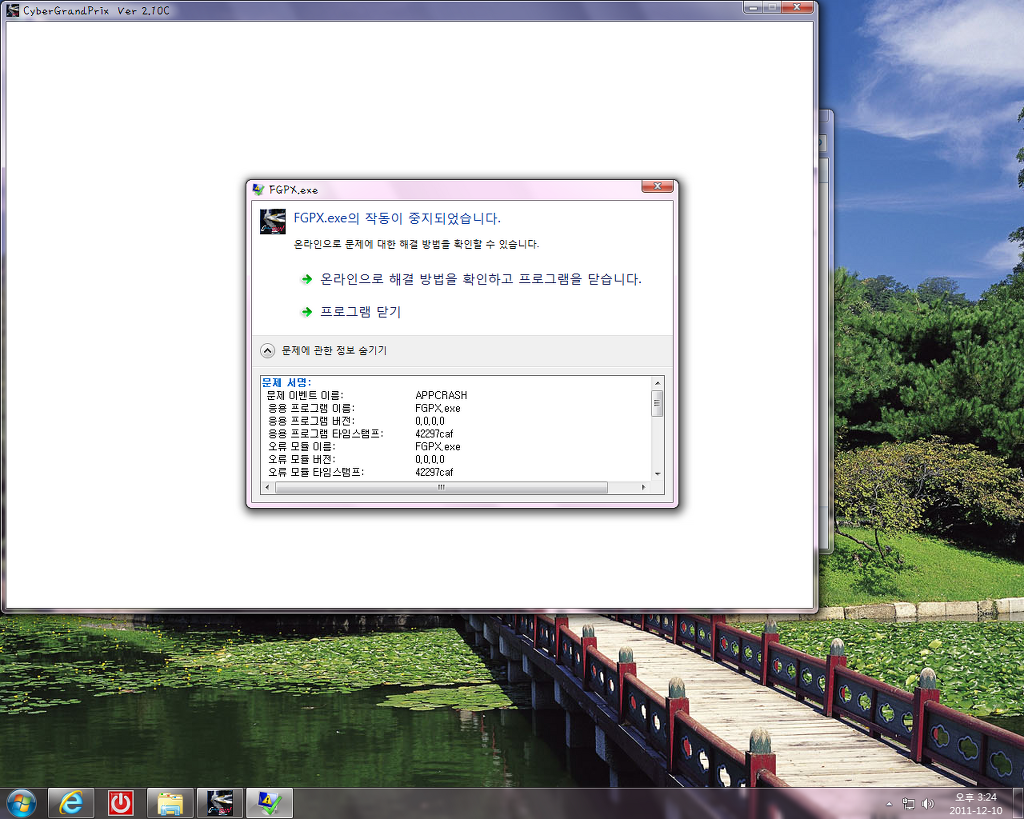Switch to CyberGrandPrix game taskbar icon
Viewport: 1024px width, 819px height.
pyautogui.click(x=220, y=802)
